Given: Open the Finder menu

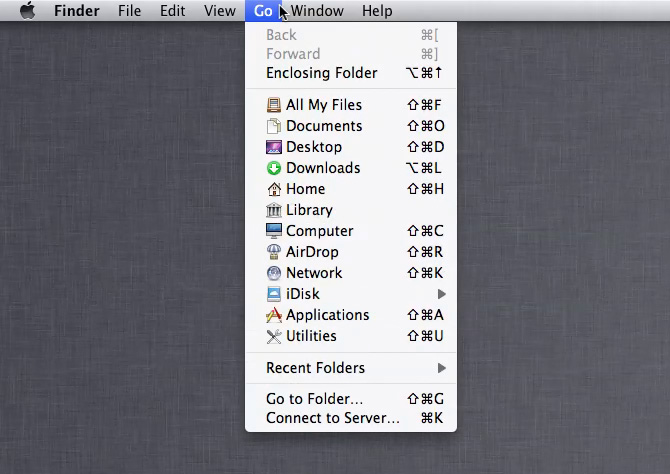Looking at the screenshot, I should (76, 11).
